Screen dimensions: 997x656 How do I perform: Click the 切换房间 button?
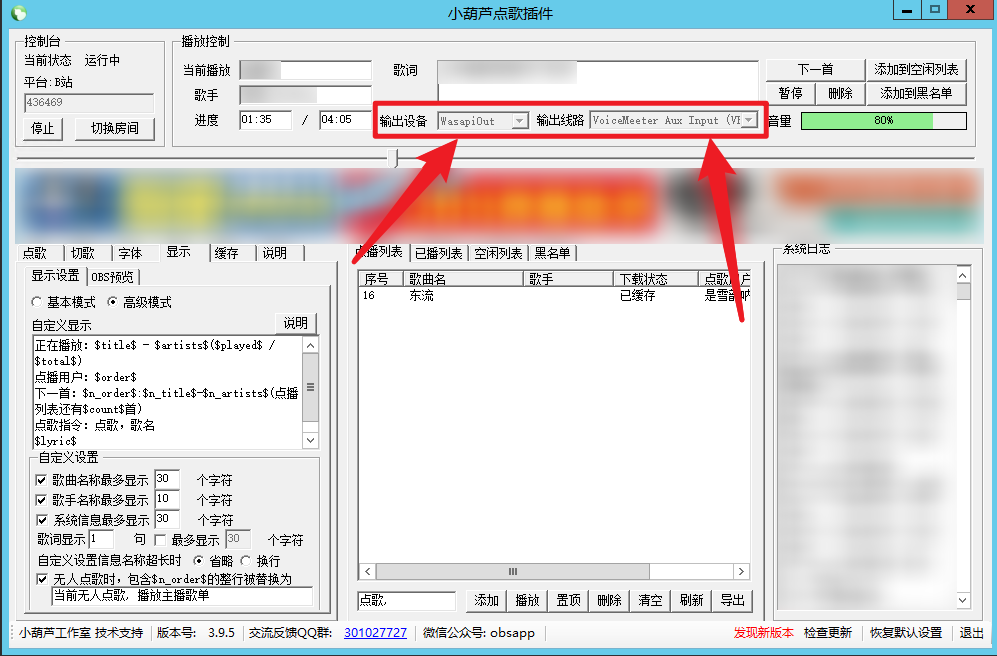pyautogui.click(x=114, y=128)
